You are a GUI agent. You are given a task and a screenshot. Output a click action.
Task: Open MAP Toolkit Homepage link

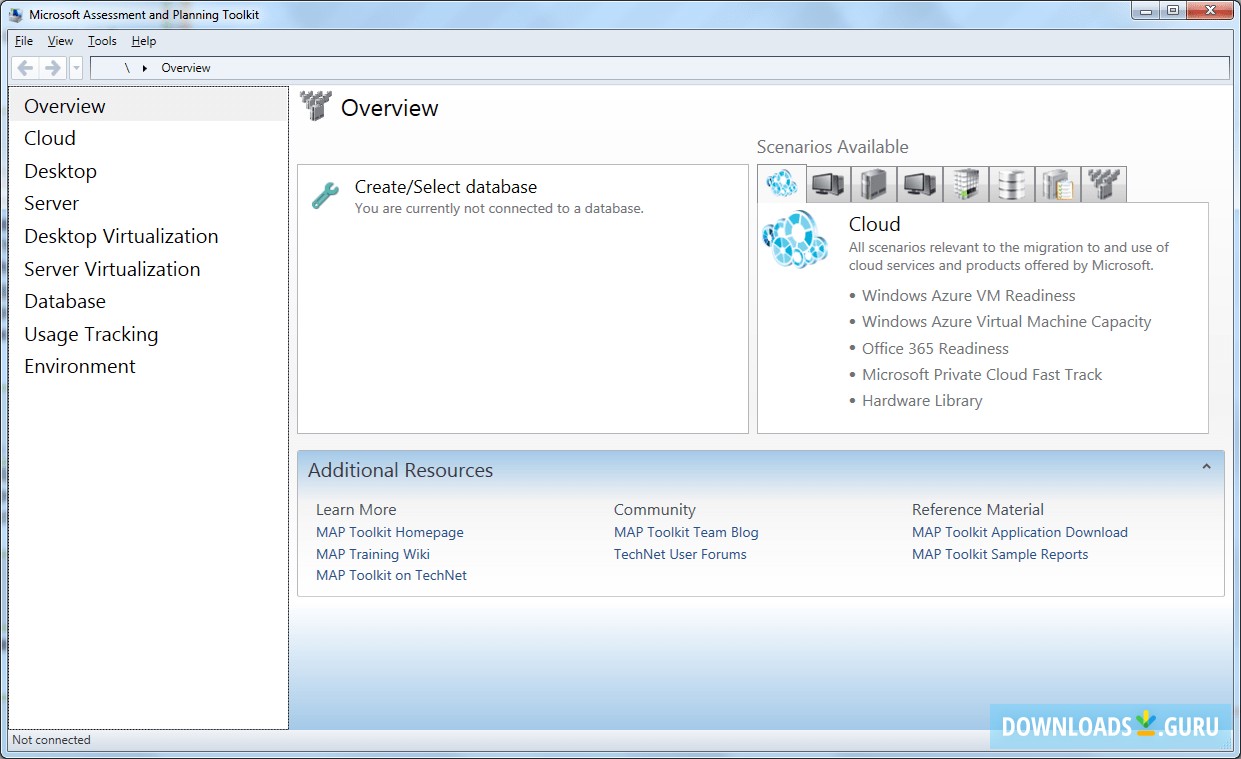coord(390,532)
